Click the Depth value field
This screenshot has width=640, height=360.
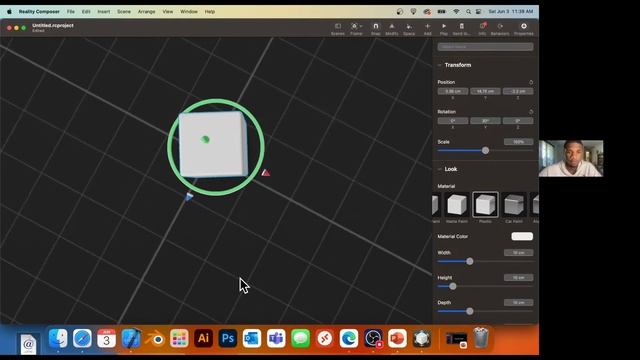coord(518,302)
